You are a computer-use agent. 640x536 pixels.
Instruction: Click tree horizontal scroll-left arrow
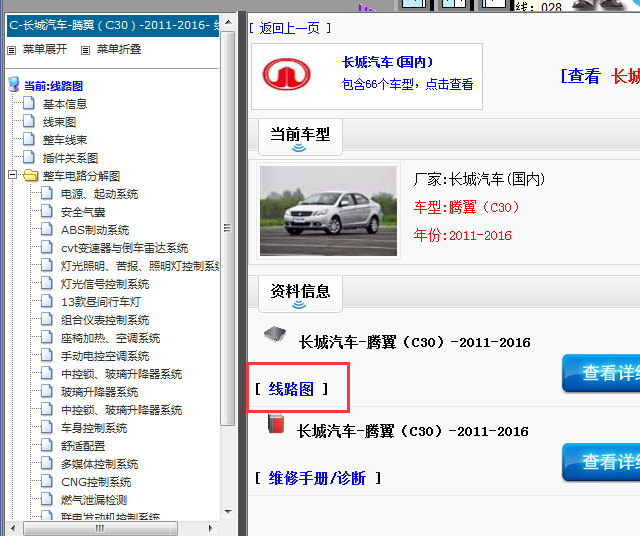coord(13,528)
